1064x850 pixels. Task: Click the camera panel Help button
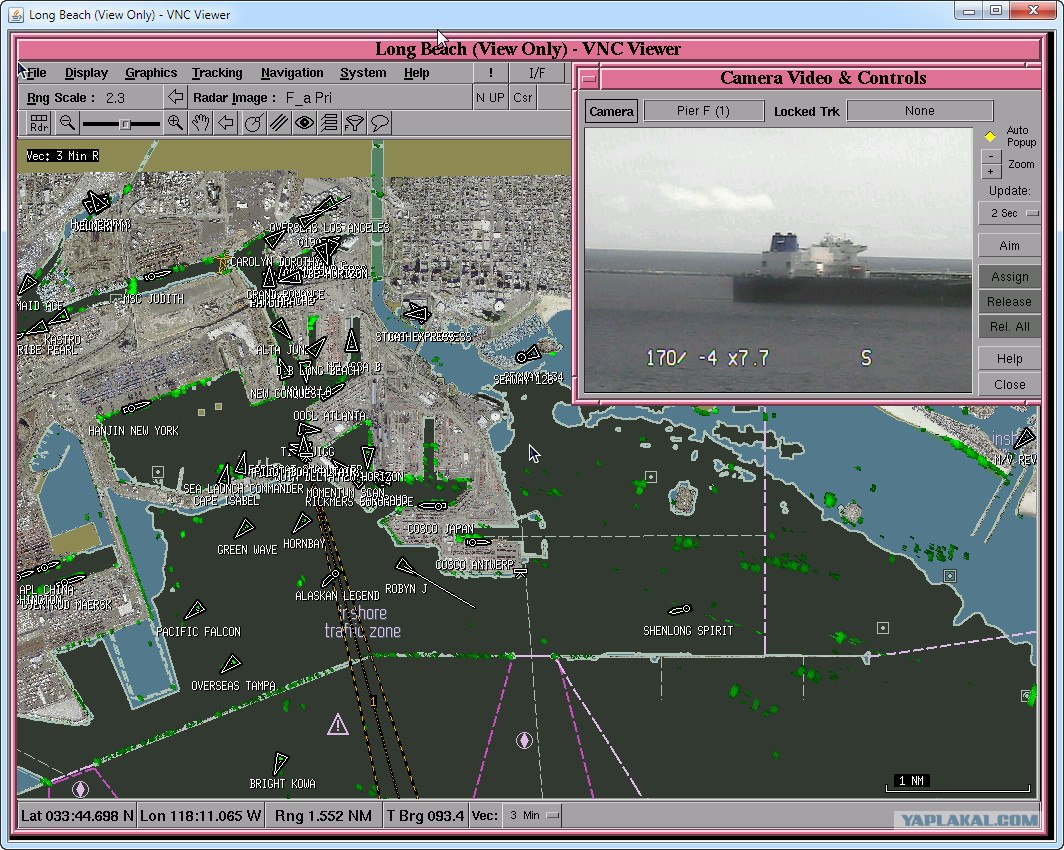coord(1009,359)
